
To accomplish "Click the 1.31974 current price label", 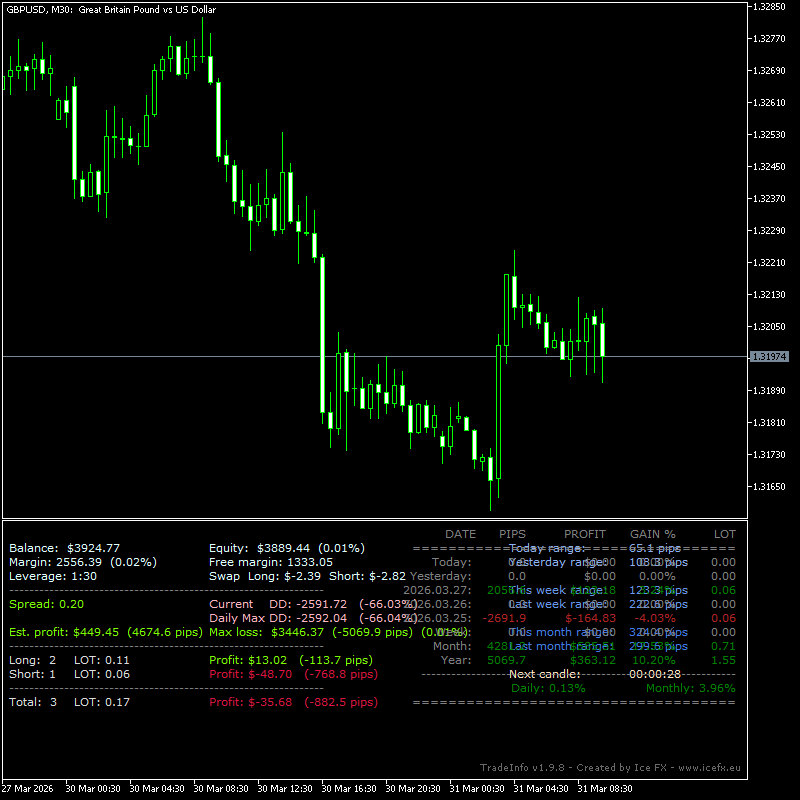I will tap(768, 356).
